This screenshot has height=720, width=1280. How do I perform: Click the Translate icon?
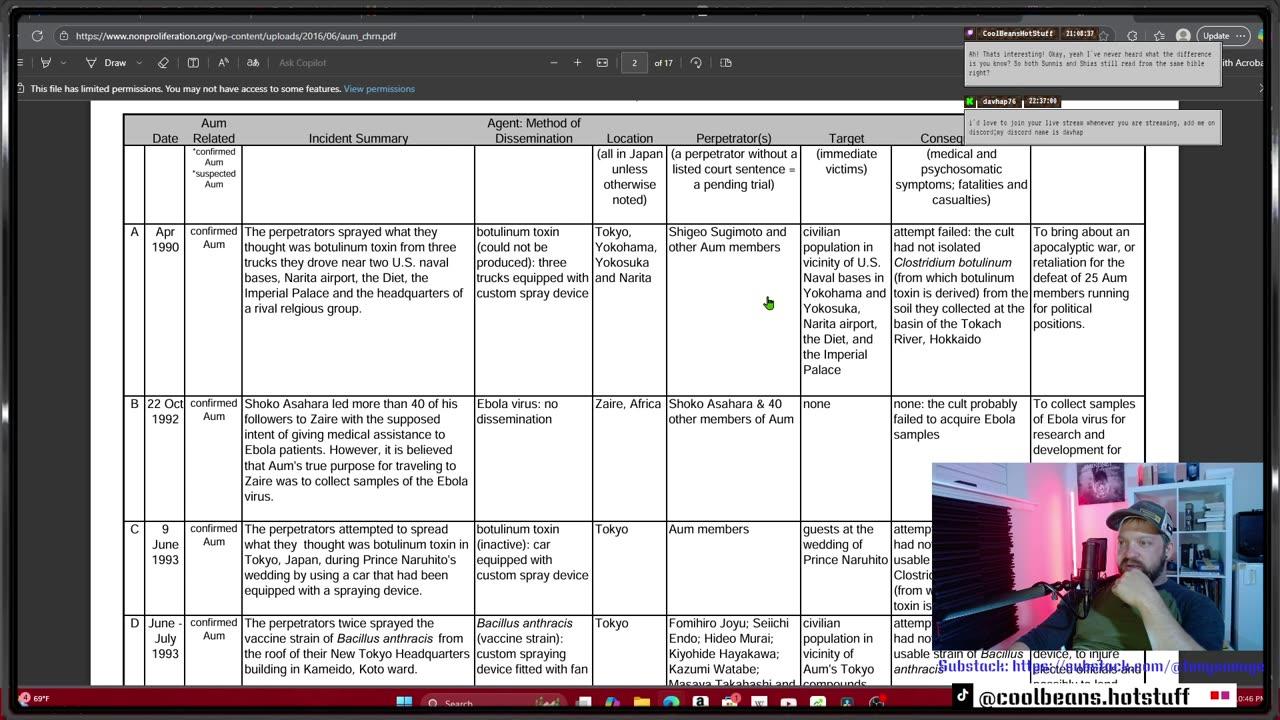(253, 63)
